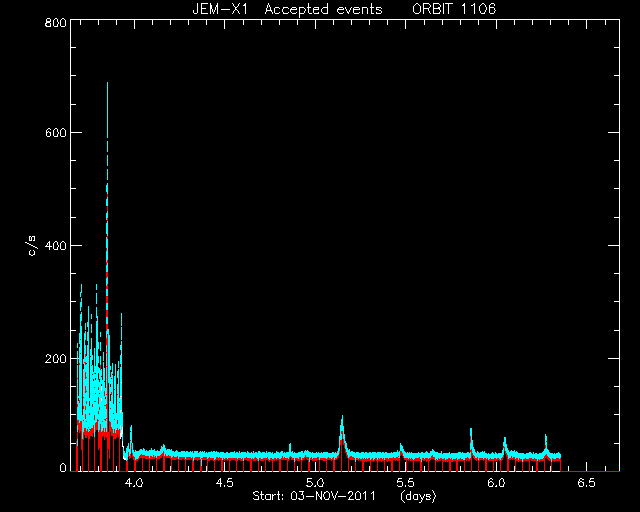Click the Start: 03-NOV-2011 x-axis label
This screenshot has height=512, width=640.
click(x=314, y=496)
